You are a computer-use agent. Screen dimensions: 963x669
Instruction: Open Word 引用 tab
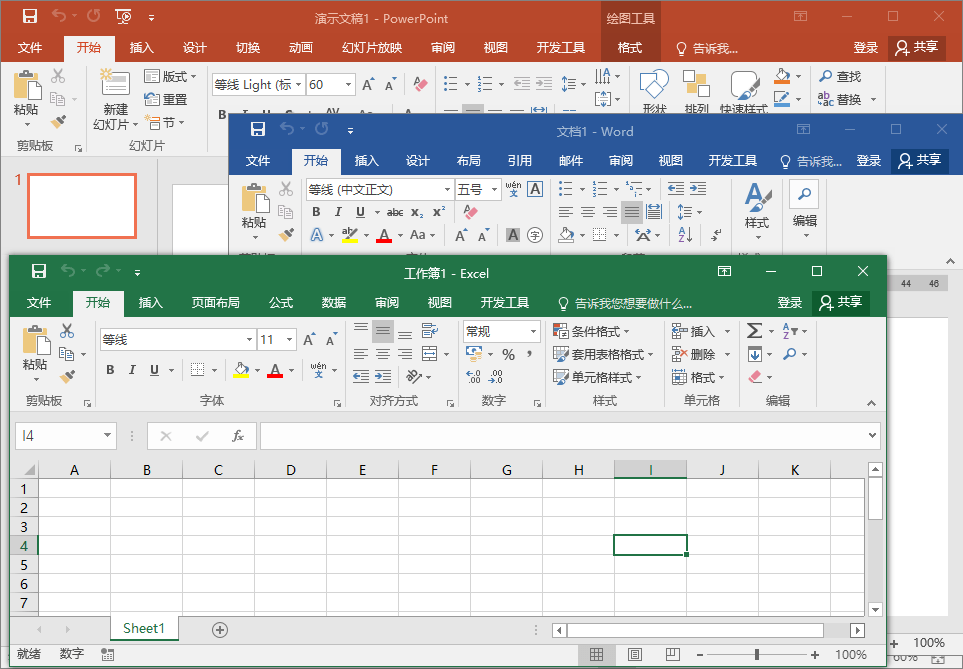(520, 161)
